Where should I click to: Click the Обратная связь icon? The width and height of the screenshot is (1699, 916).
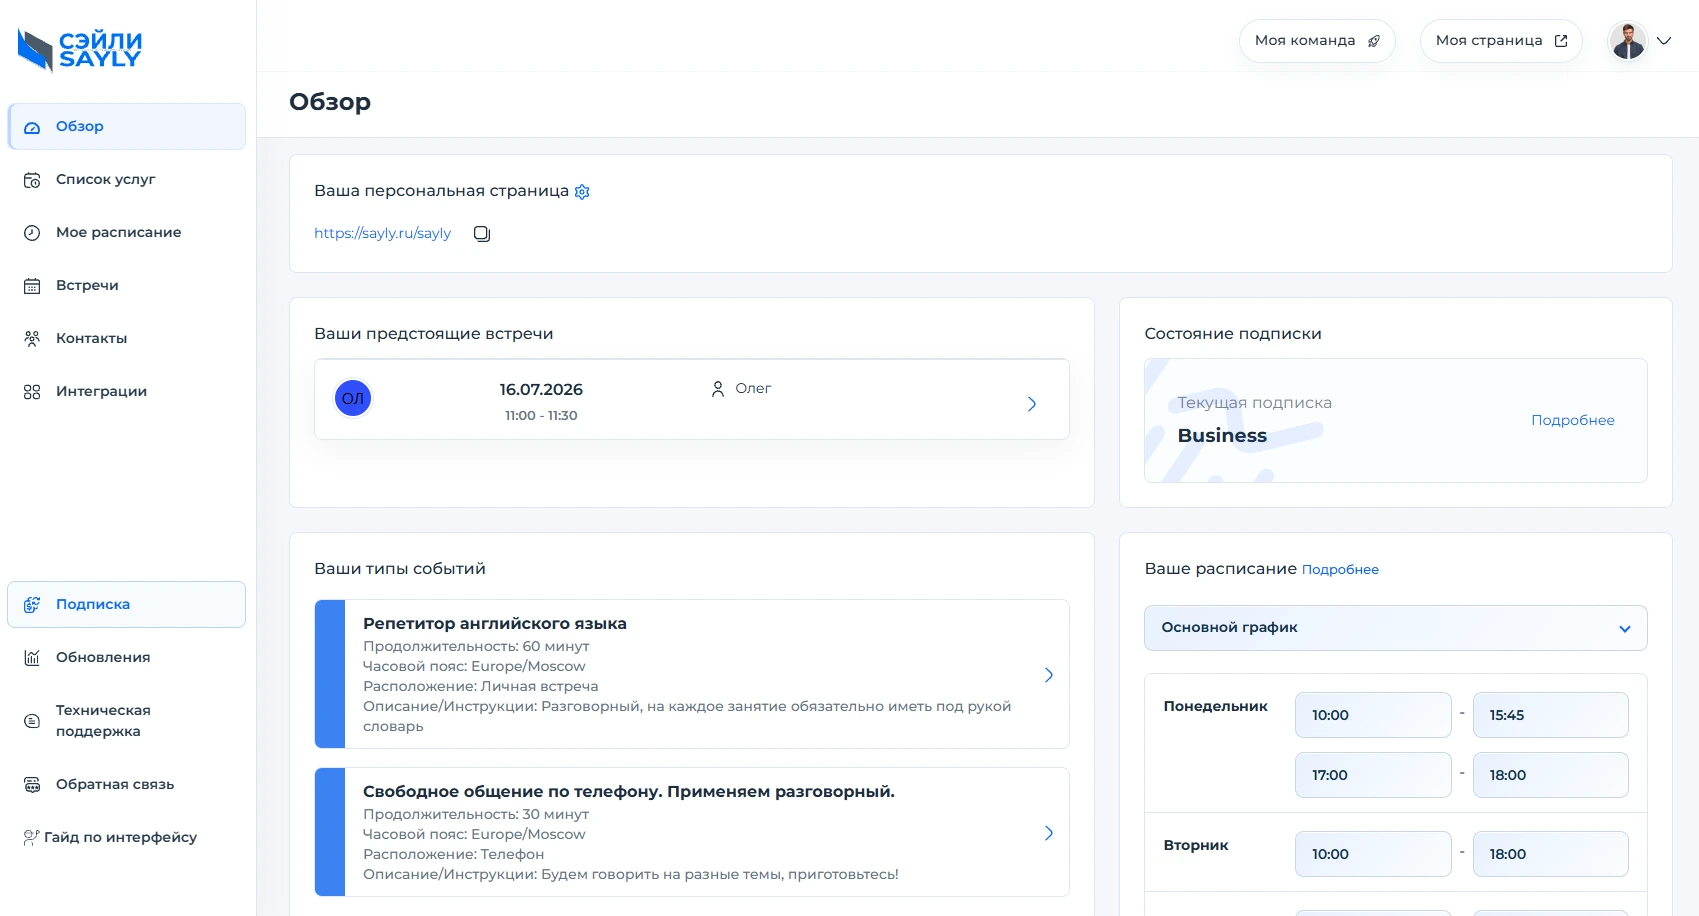[x=32, y=785]
